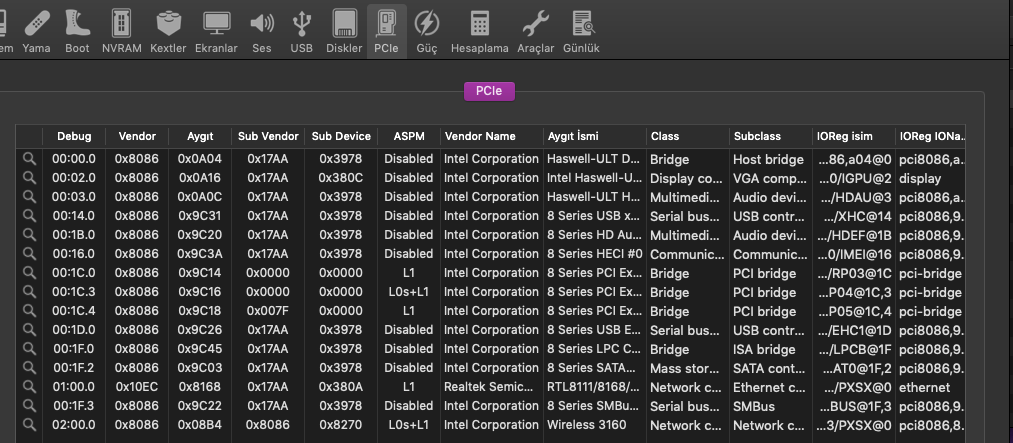This screenshot has width=1013, height=443.
Task: Sort table by Vendor column header
Action: tap(137, 136)
